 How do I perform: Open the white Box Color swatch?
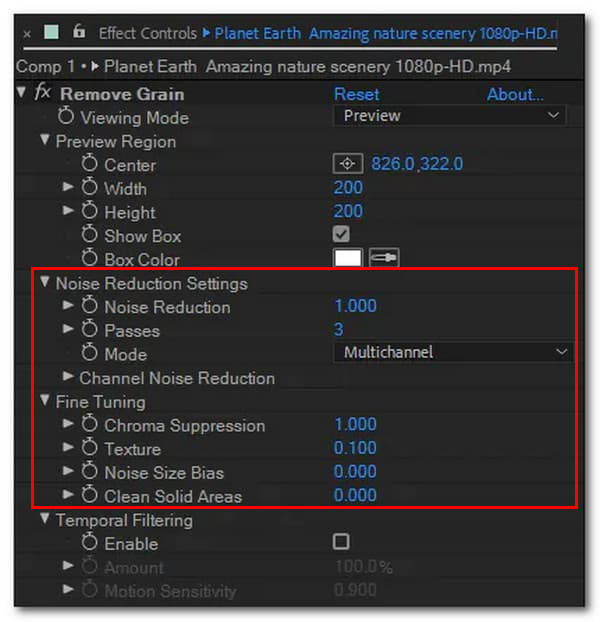coord(348,258)
